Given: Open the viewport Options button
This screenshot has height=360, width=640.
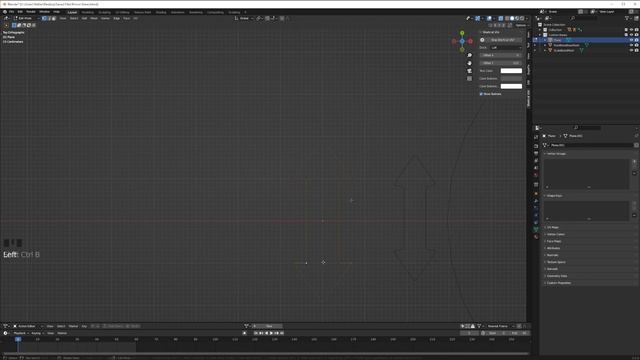Looking at the screenshot, I should (x=520, y=25).
